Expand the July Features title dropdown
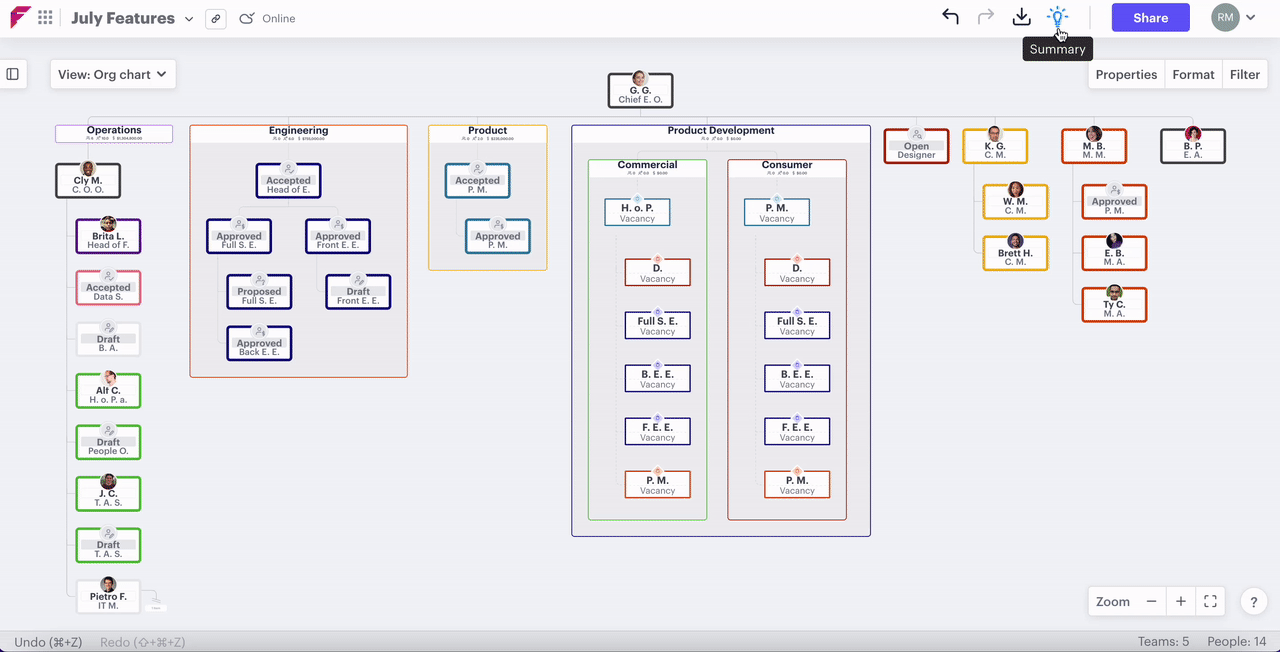Viewport: 1280px width, 652px height. click(x=189, y=19)
